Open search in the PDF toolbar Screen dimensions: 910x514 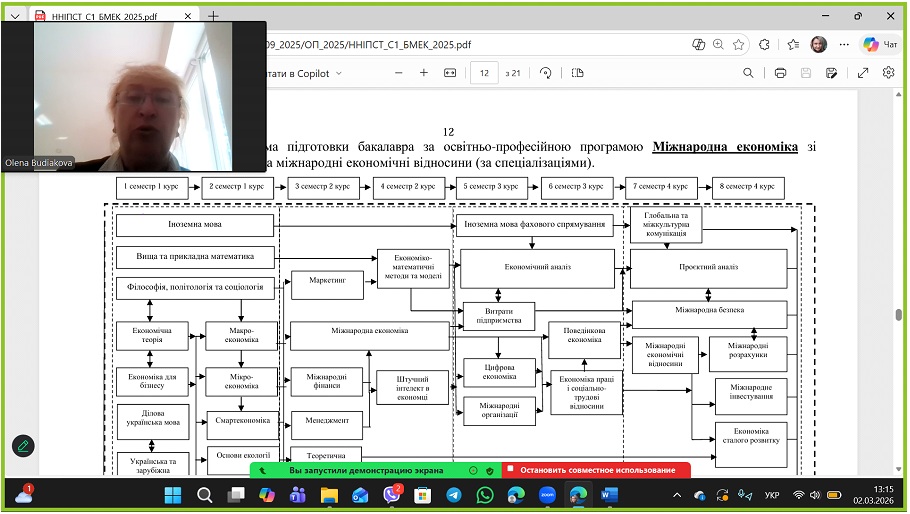click(x=748, y=73)
